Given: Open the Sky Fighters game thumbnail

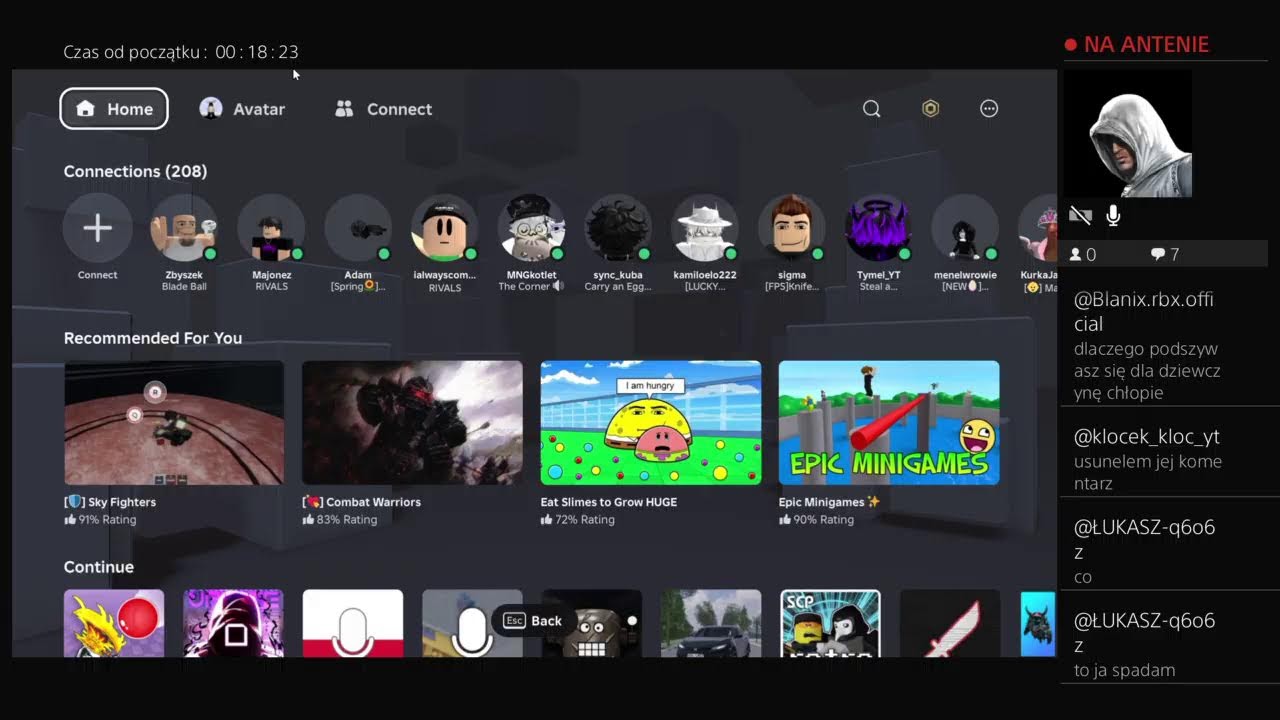Looking at the screenshot, I should pyautogui.click(x=174, y=423).
